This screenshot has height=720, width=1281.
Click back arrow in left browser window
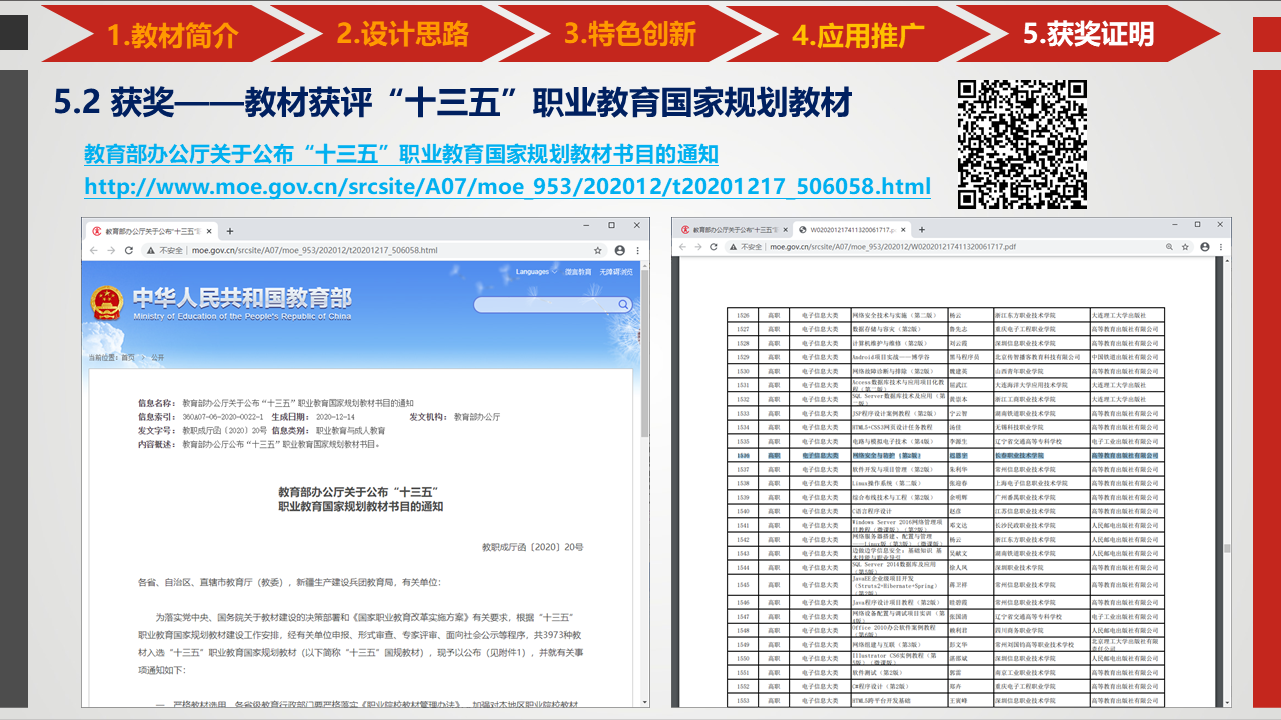(93, 250)
